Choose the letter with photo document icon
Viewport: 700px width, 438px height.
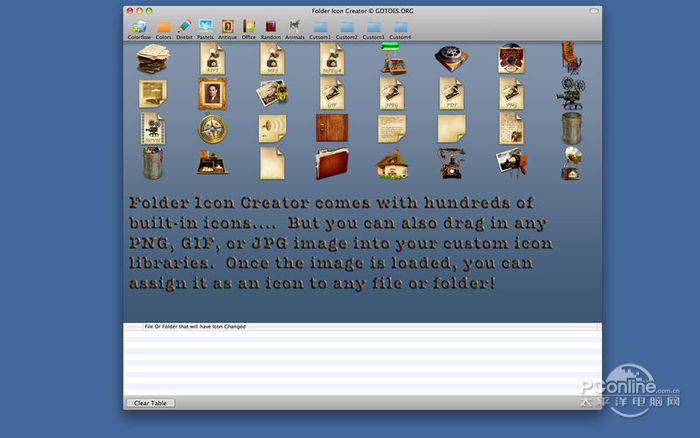click(511, 129)
